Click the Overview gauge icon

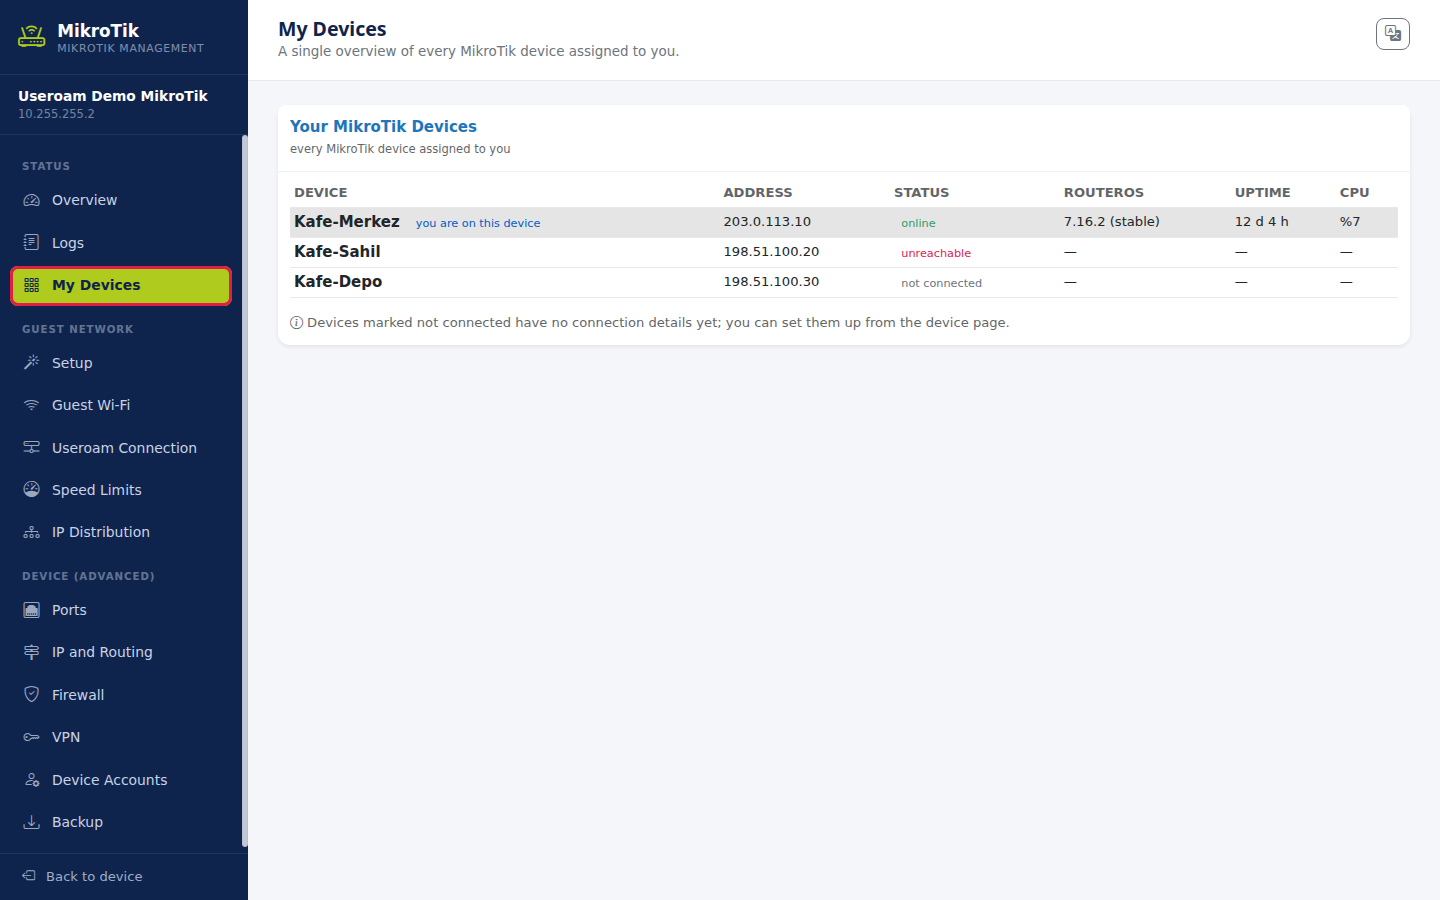tap(32, 200)
